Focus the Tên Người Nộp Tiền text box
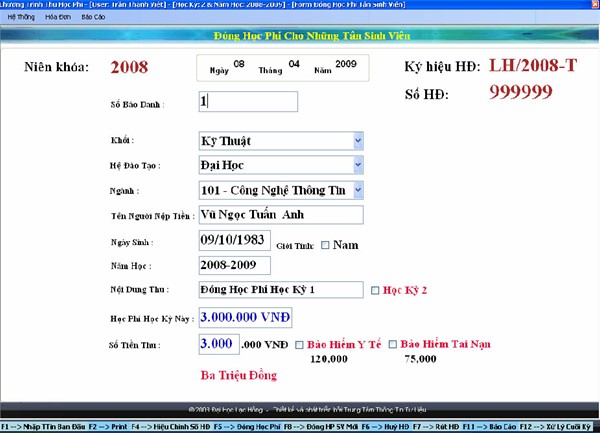This screenshot has height=433, width=600. click(280, 214)
